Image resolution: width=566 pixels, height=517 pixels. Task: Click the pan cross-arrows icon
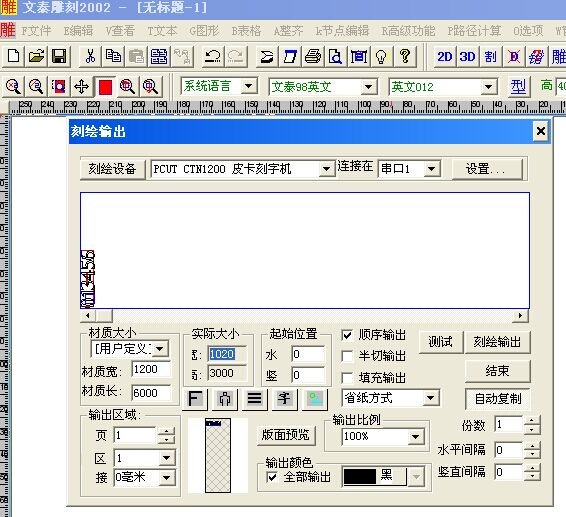82,86
